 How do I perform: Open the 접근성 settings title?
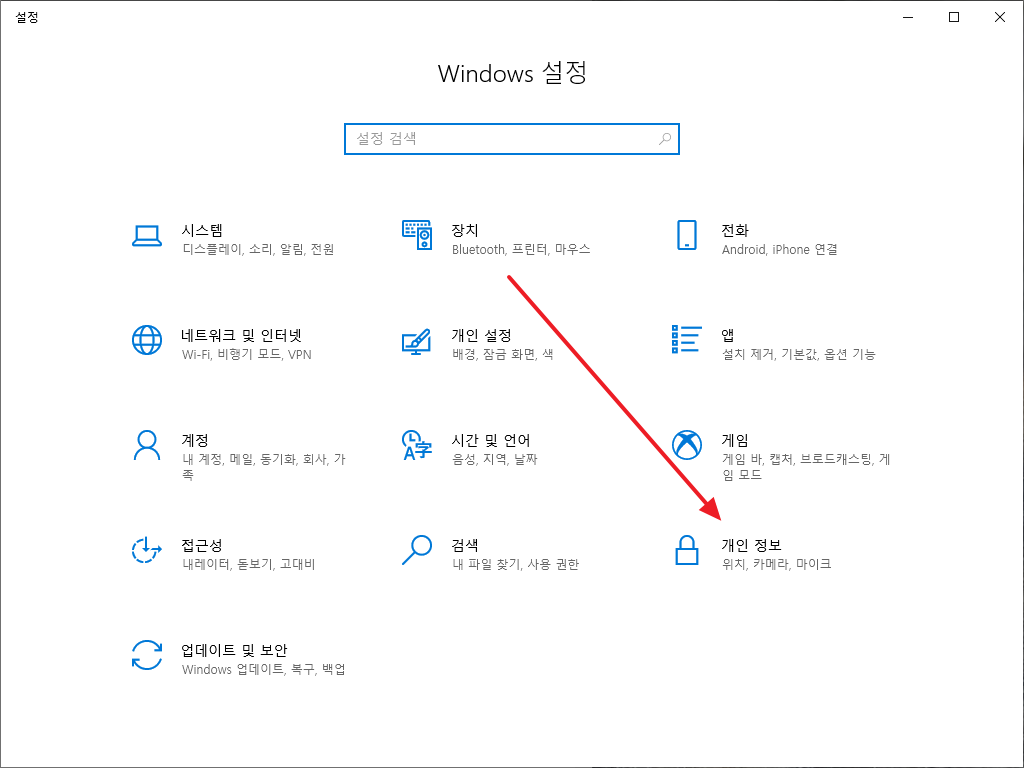pyautogui.click(x=202, y=545)
